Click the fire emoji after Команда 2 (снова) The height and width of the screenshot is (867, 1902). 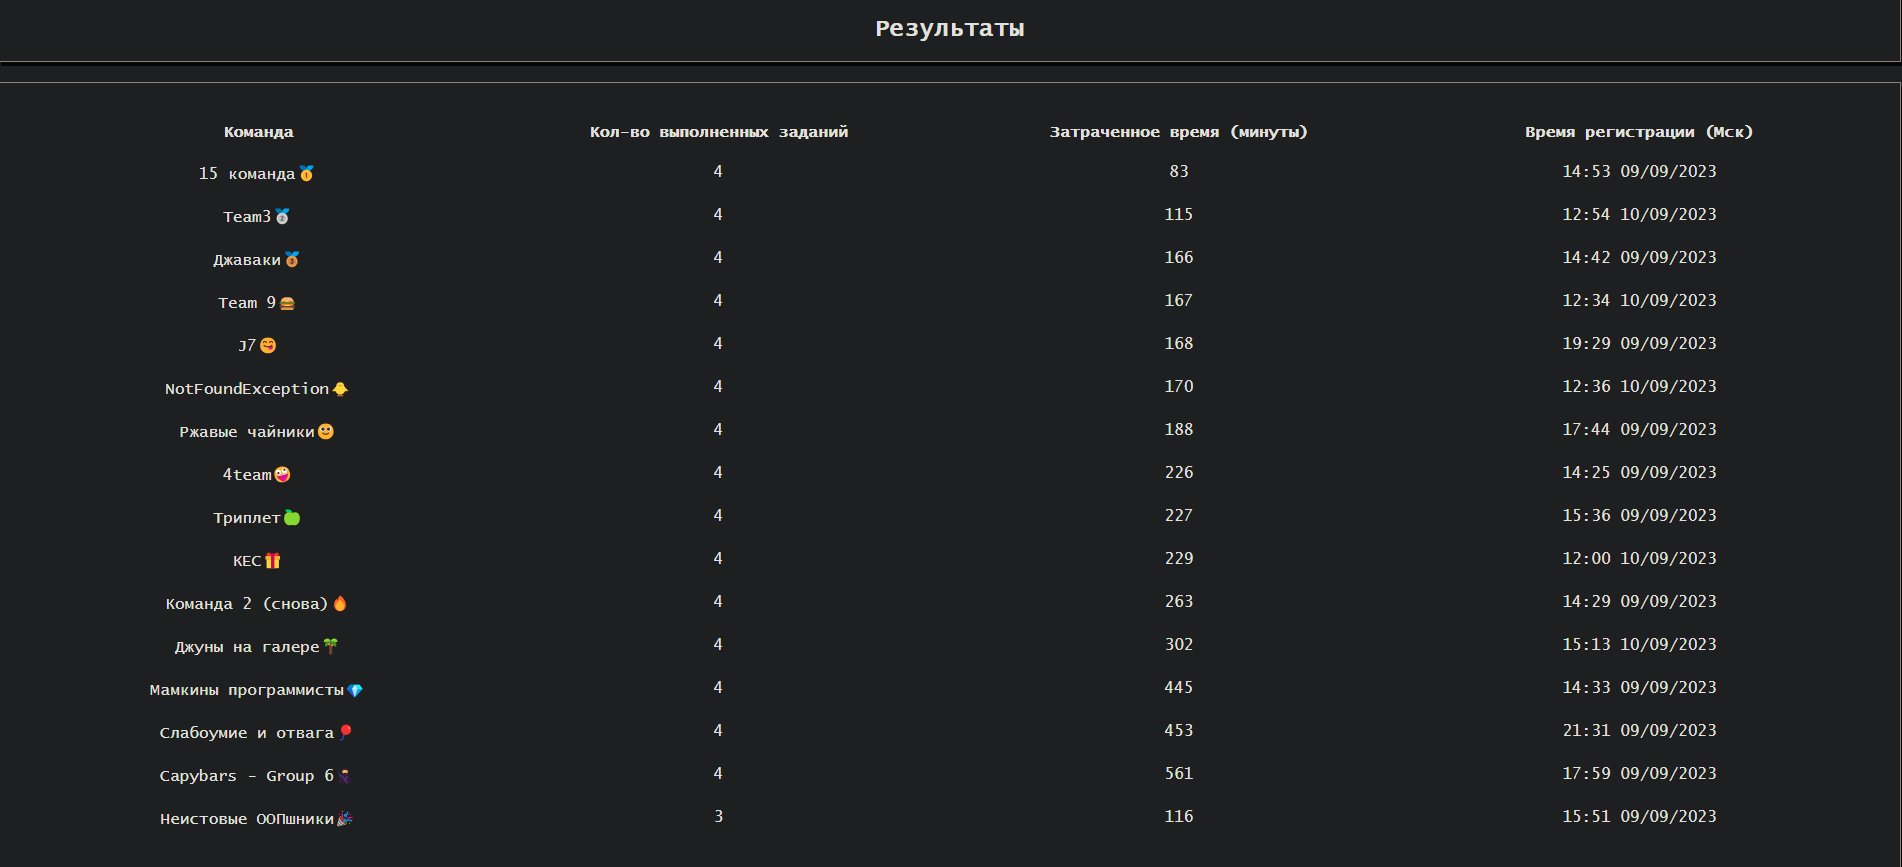pyautogui.click(x=340, y=603)
